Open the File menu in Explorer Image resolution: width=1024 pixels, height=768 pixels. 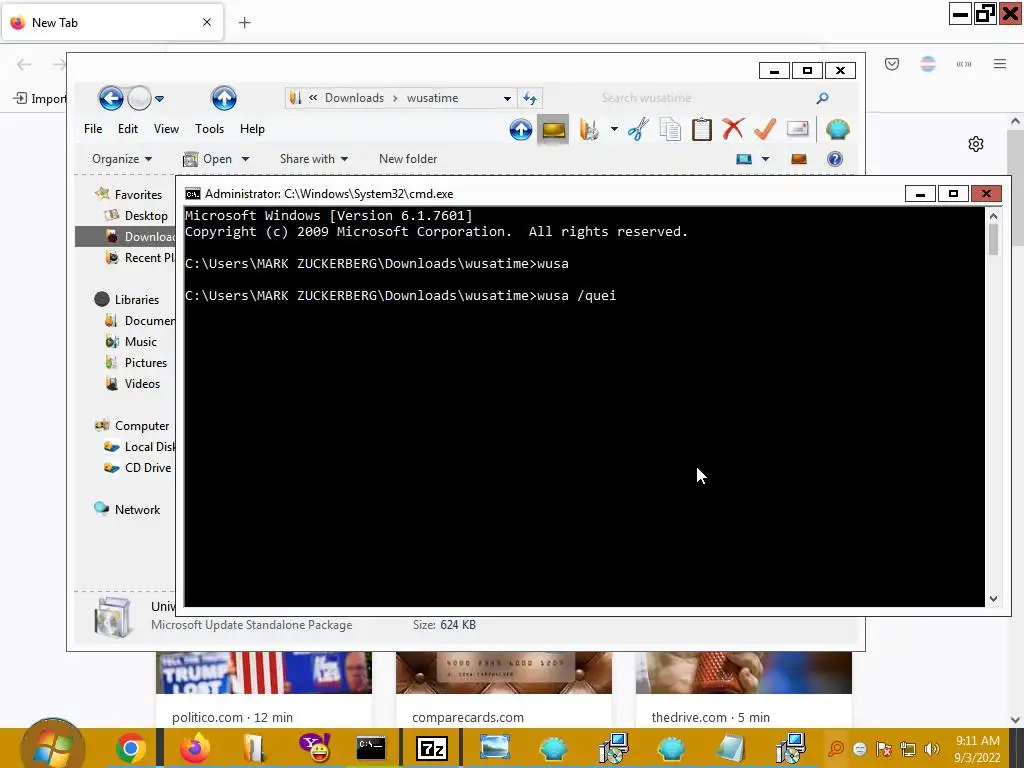pyautogui.click(x=93, y=129)
